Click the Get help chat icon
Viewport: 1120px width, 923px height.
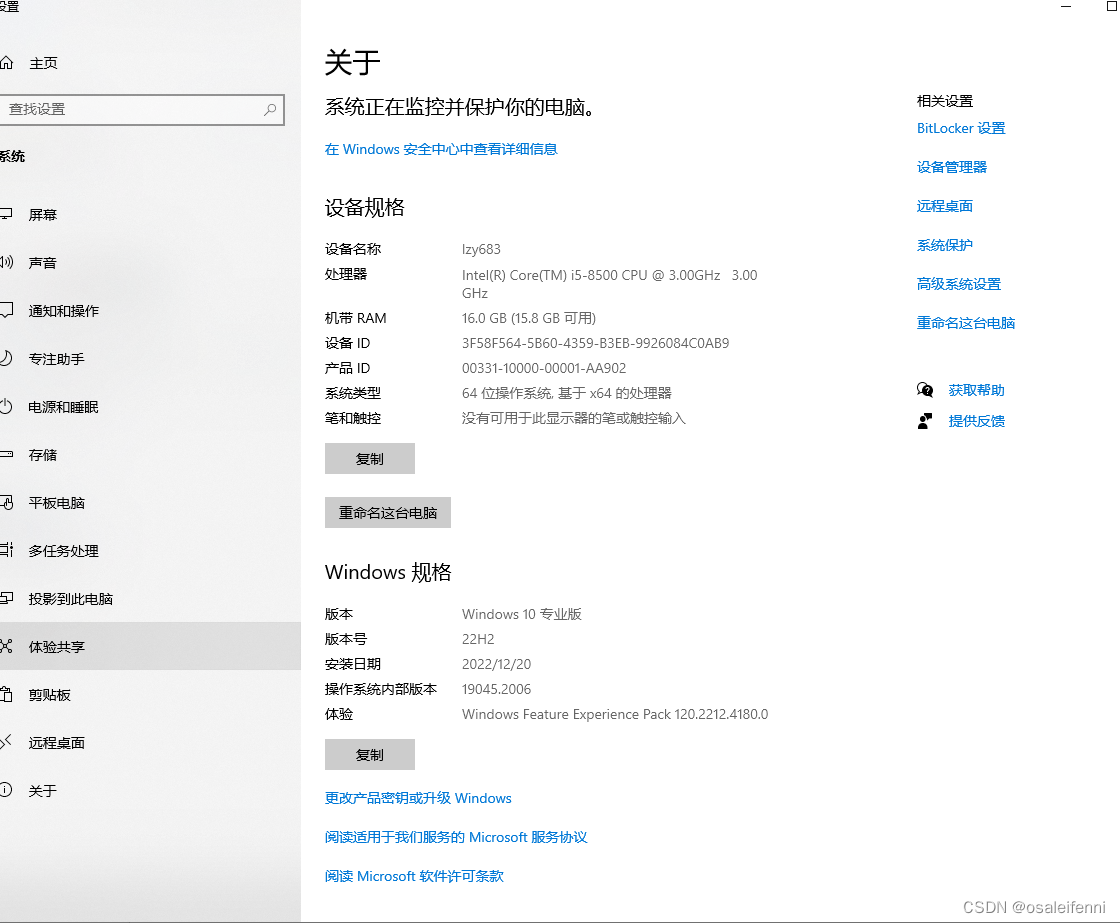[x=925, y=390]
